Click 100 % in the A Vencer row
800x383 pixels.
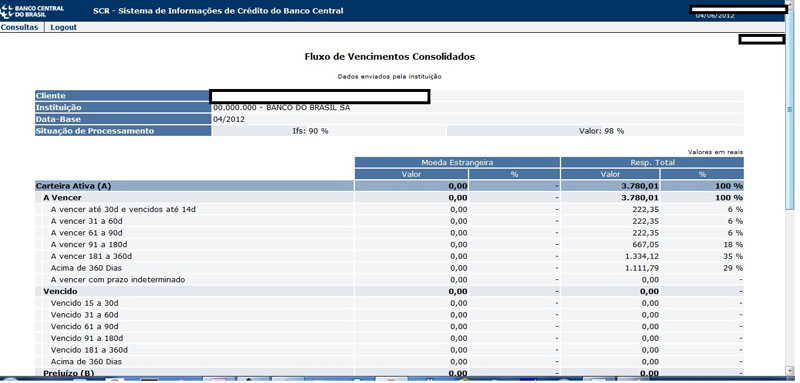click(x=729, y=198)
